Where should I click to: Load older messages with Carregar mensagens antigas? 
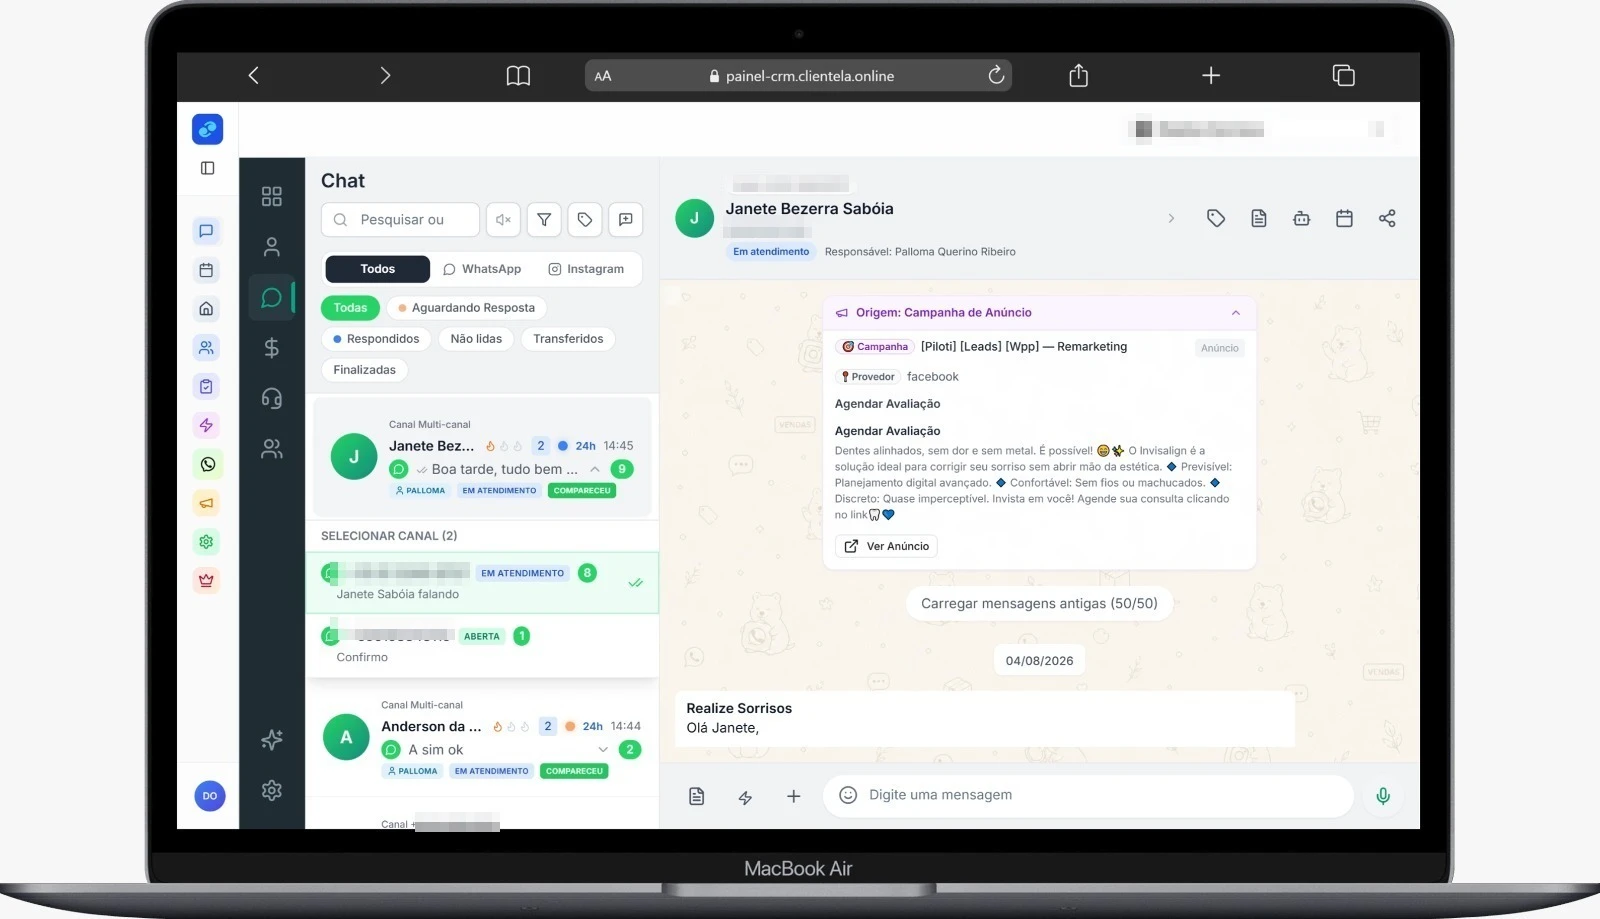1039,604
